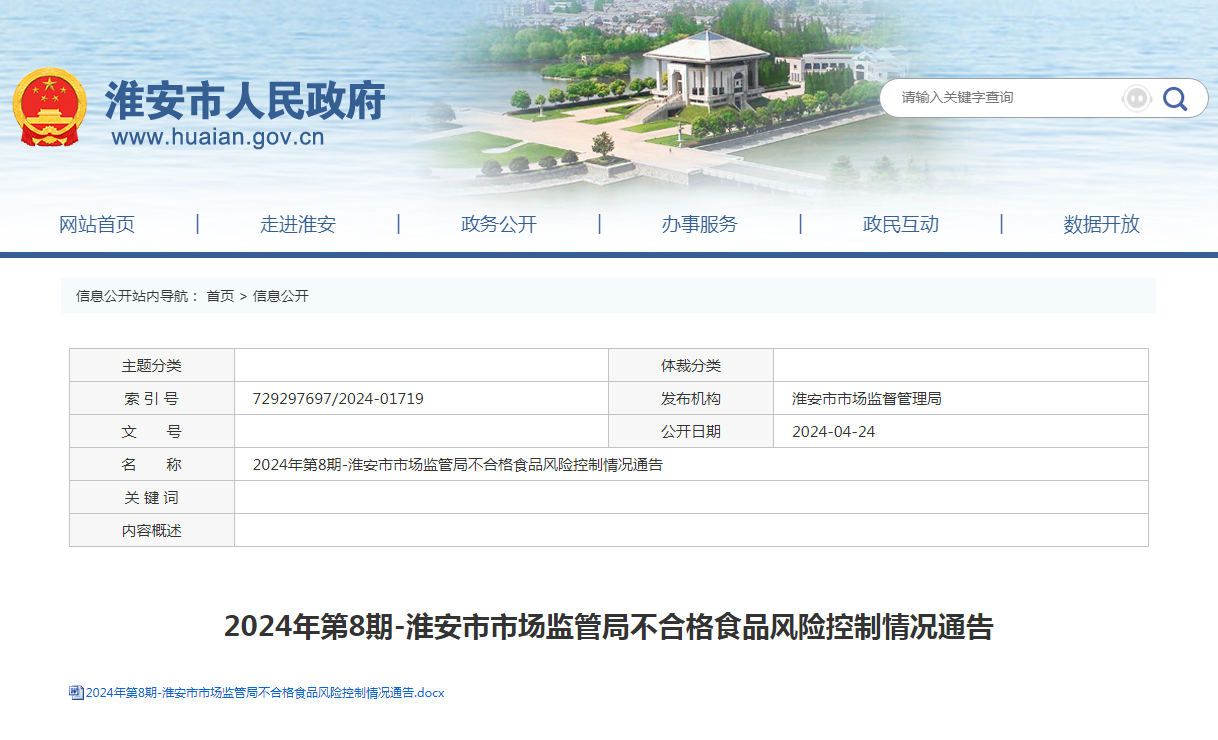Open the 政民互动 menu item
The image size is (1218, 740).
tap(901, 224)
